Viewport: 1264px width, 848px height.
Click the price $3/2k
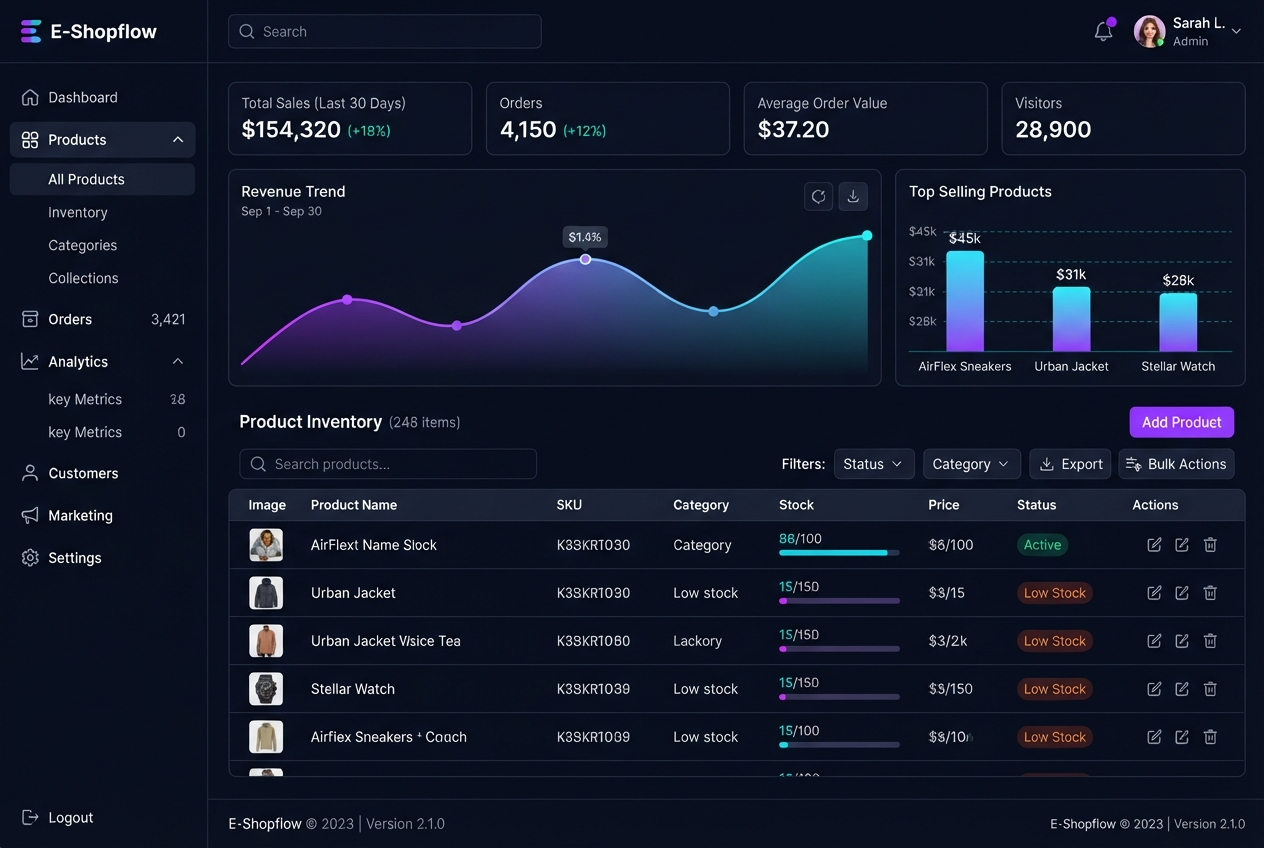tap(948, 641)
